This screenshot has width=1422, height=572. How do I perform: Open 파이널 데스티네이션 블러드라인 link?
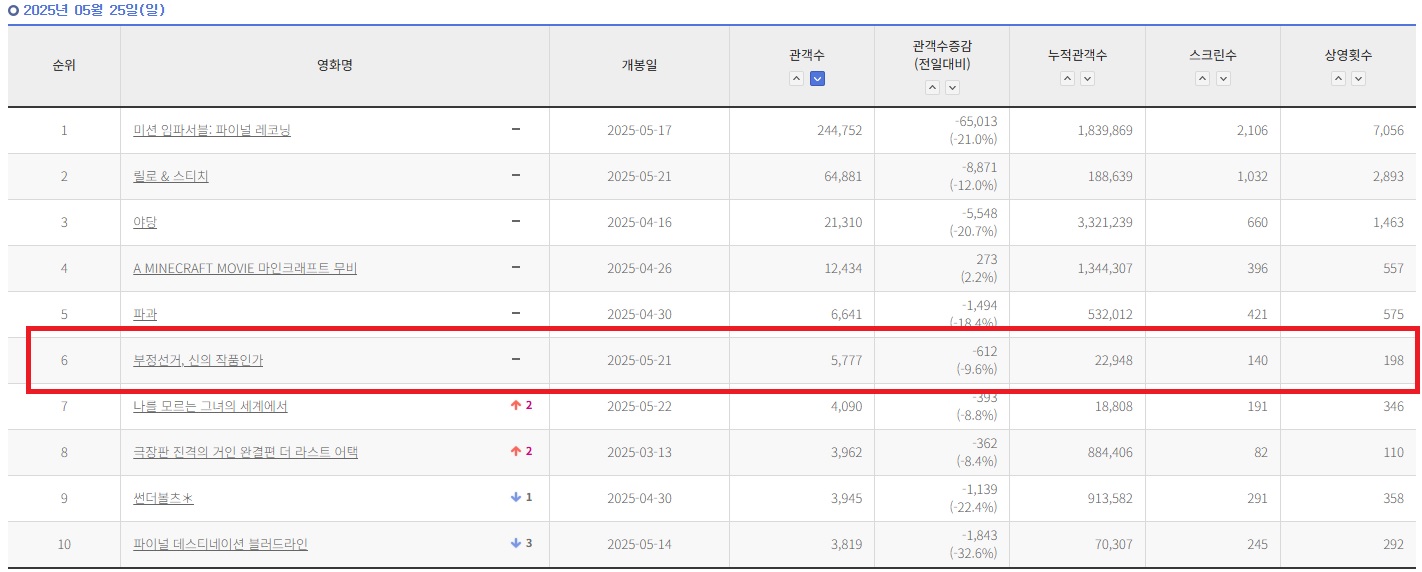coord(220,544)
